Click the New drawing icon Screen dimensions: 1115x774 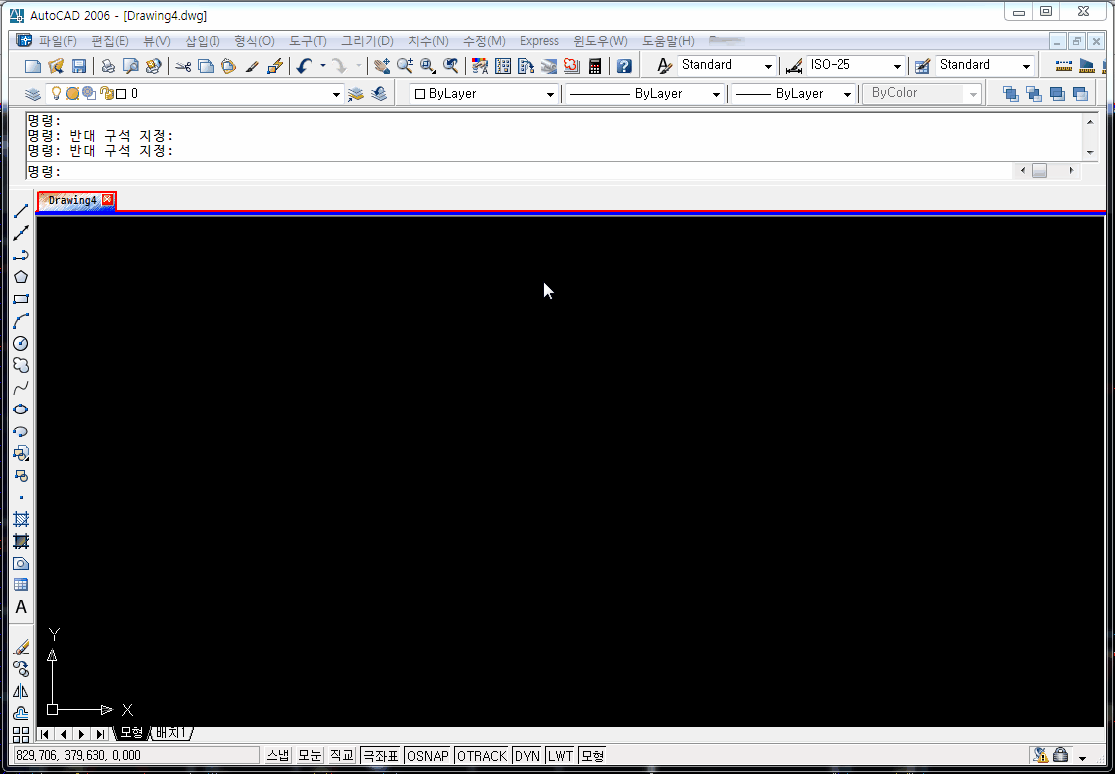pyautogui.click(x=33, y=66)
